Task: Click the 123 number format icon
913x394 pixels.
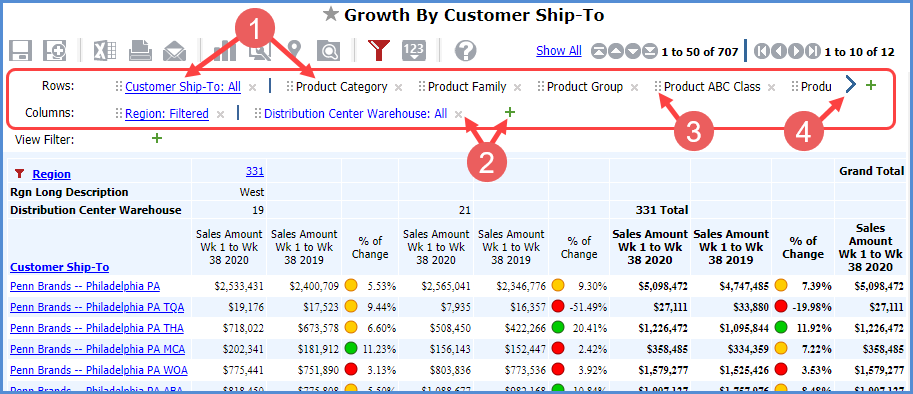Action: click(413, 51)
